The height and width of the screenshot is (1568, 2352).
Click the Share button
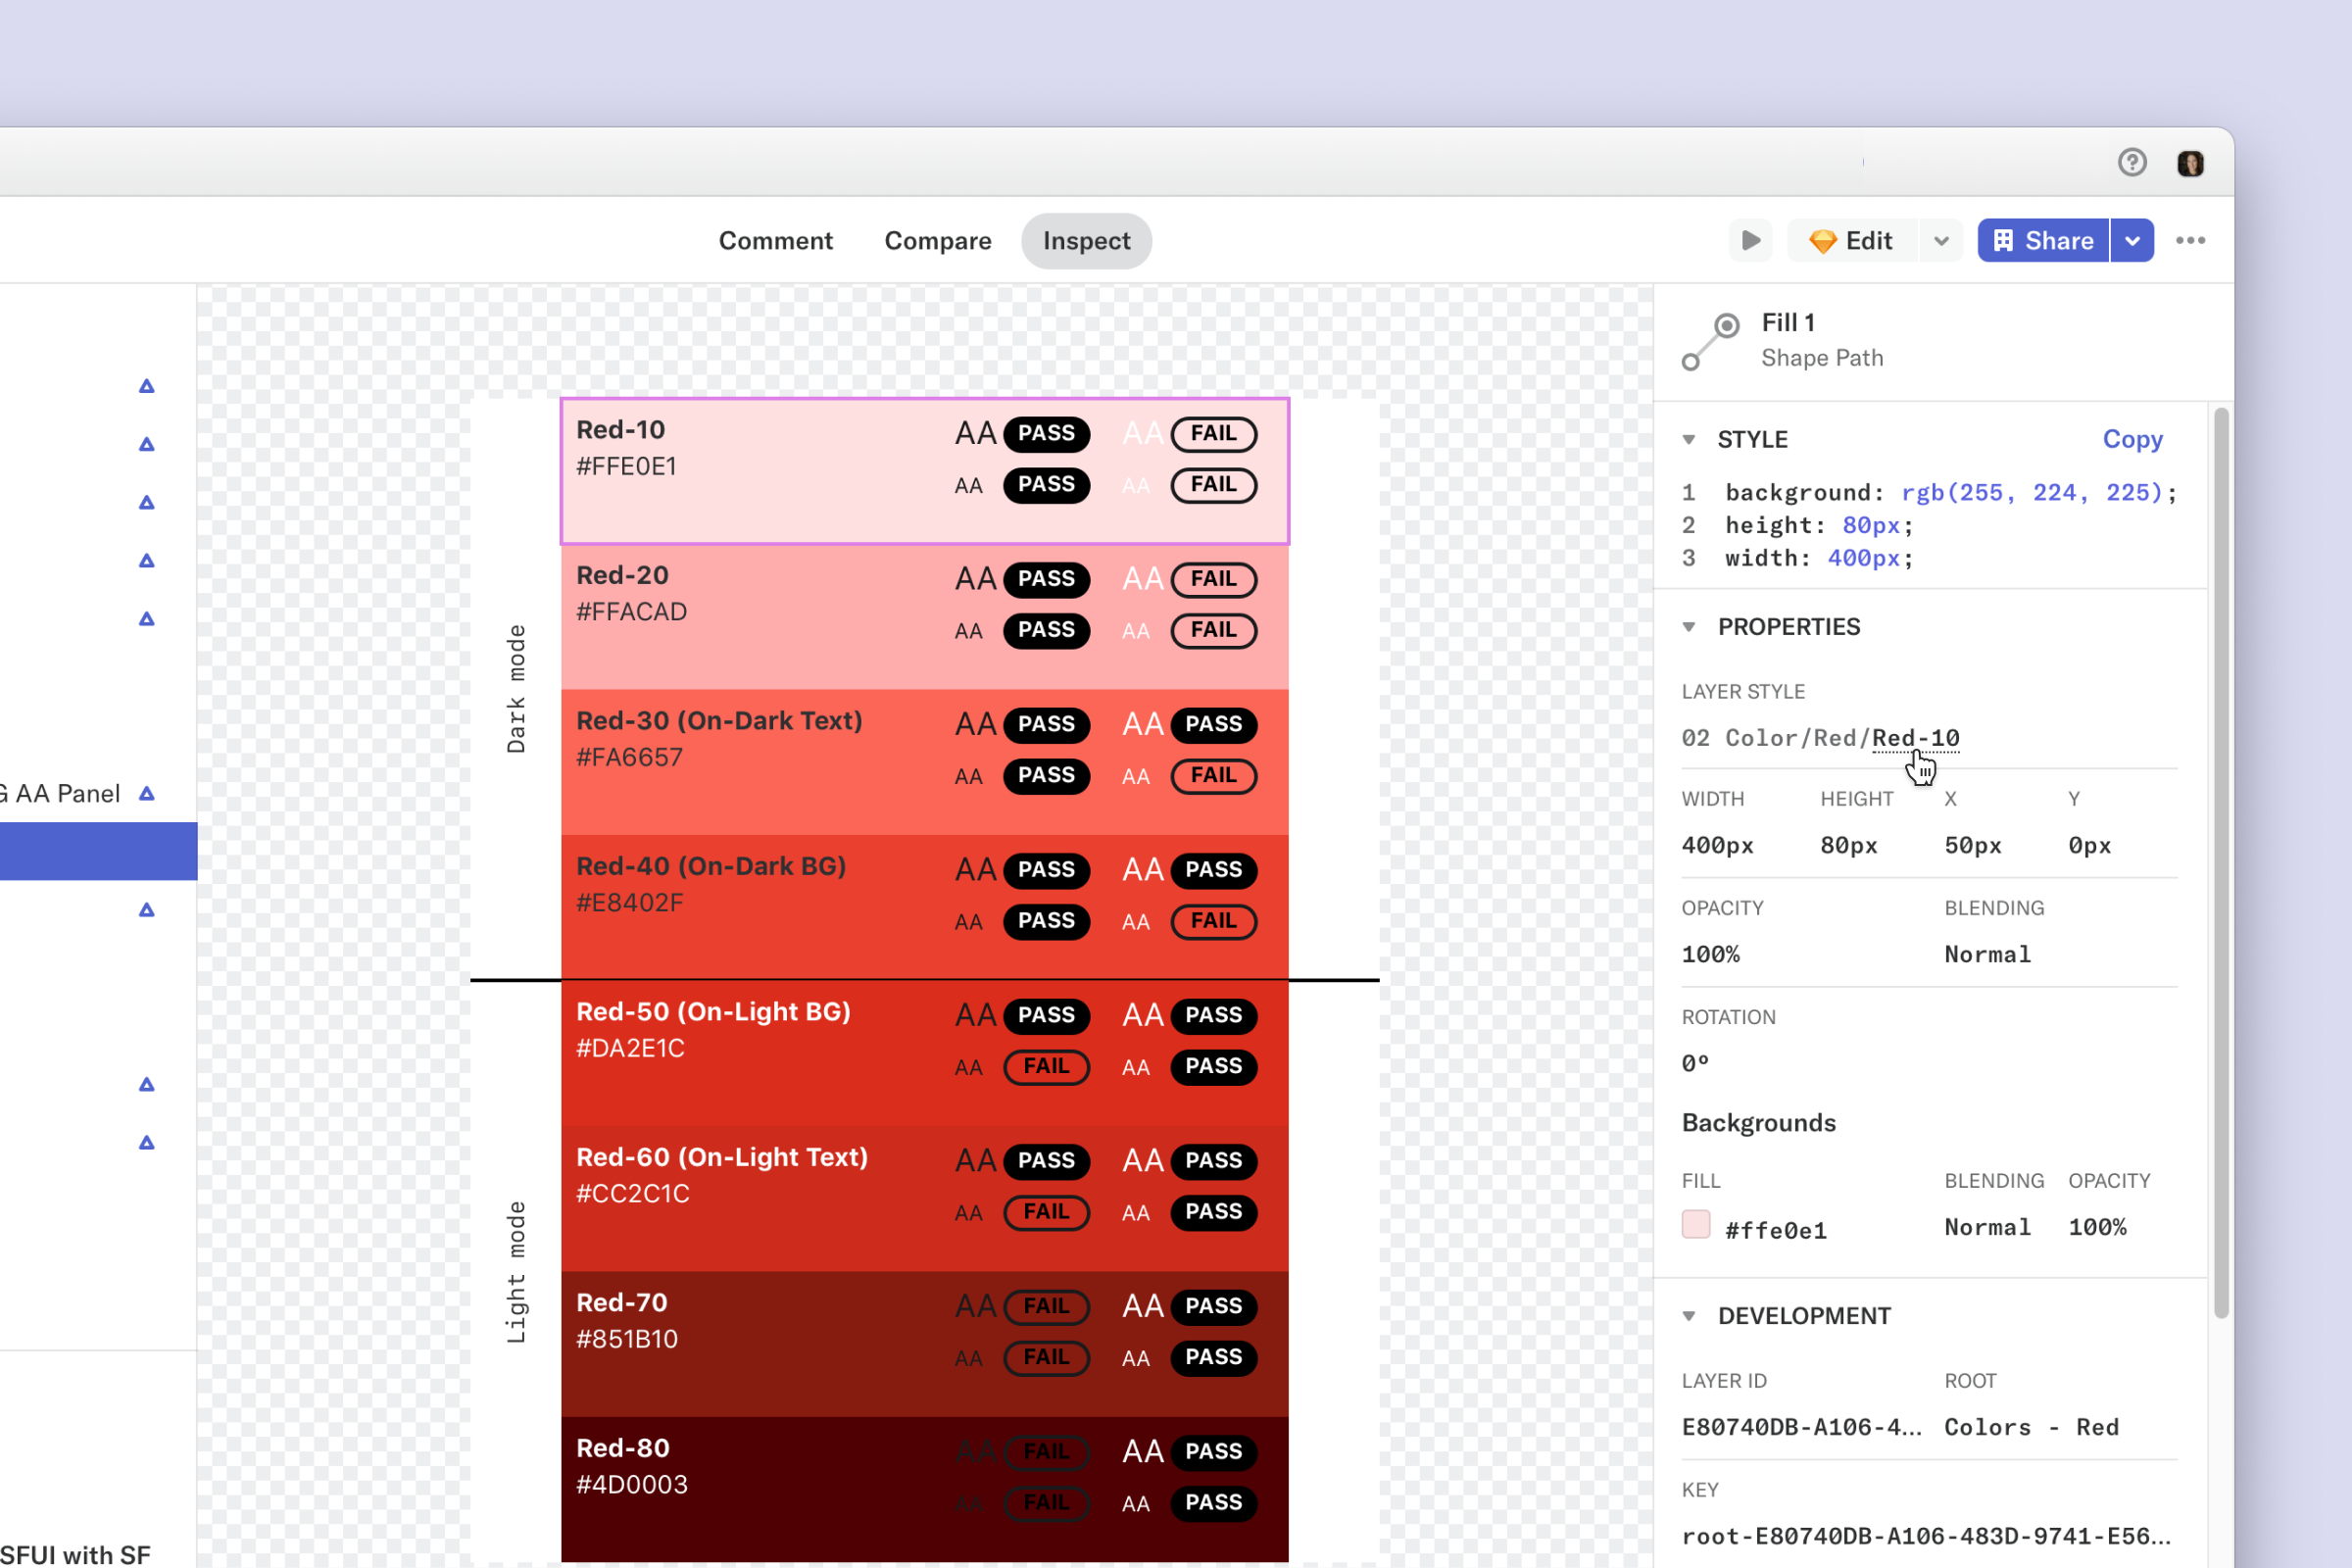tap(2043, 241)
